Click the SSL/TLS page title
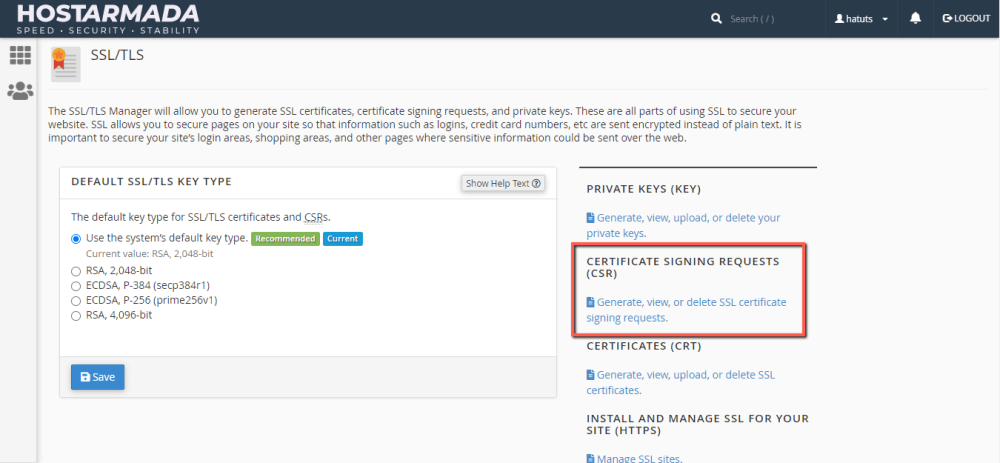Image resolution: width=1000 pixels, height=463 pixels. (x=117, y=55)
